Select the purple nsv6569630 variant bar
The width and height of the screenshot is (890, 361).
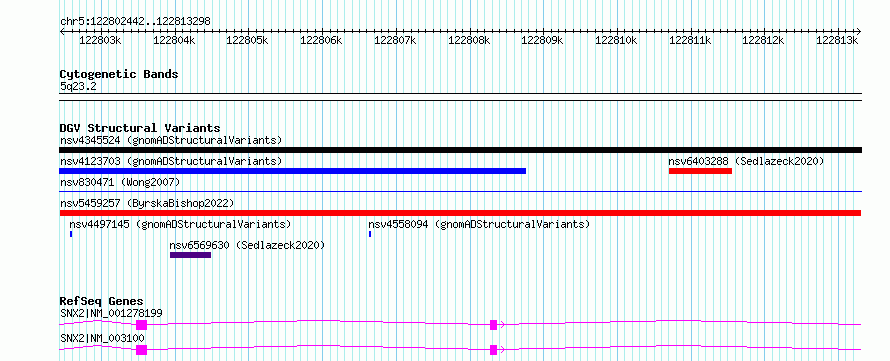coord(190,255)
